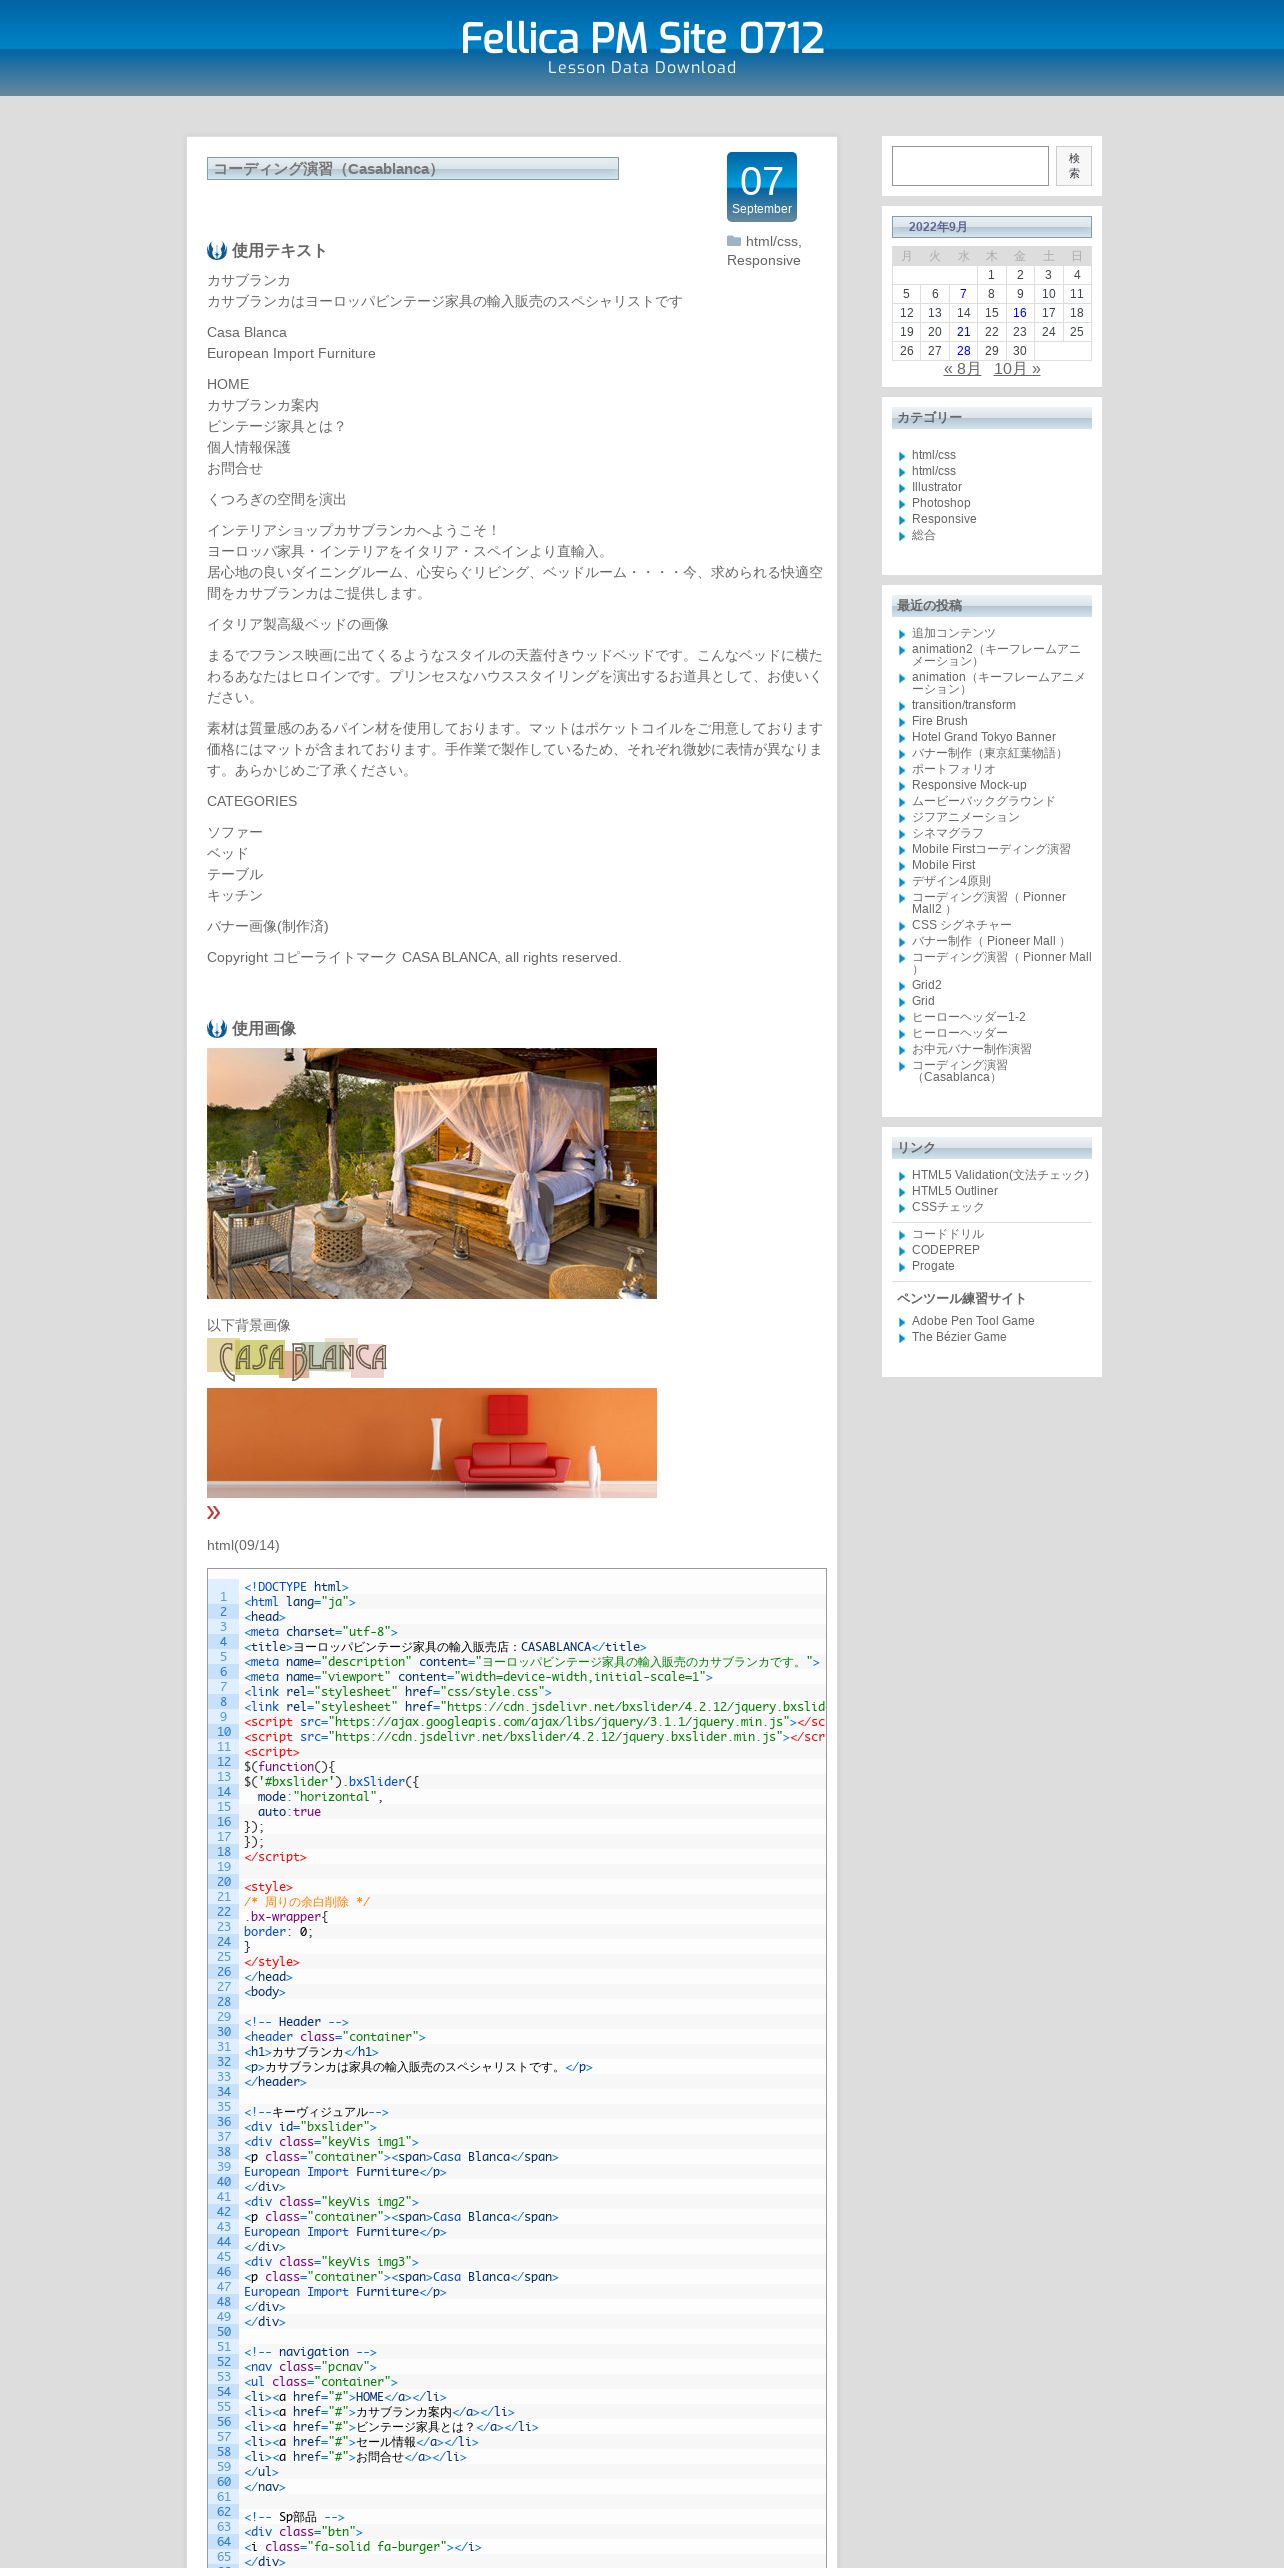Open recent post 追加コンテンツ
Screen dimensions: 1284x2568
[954, 633]
